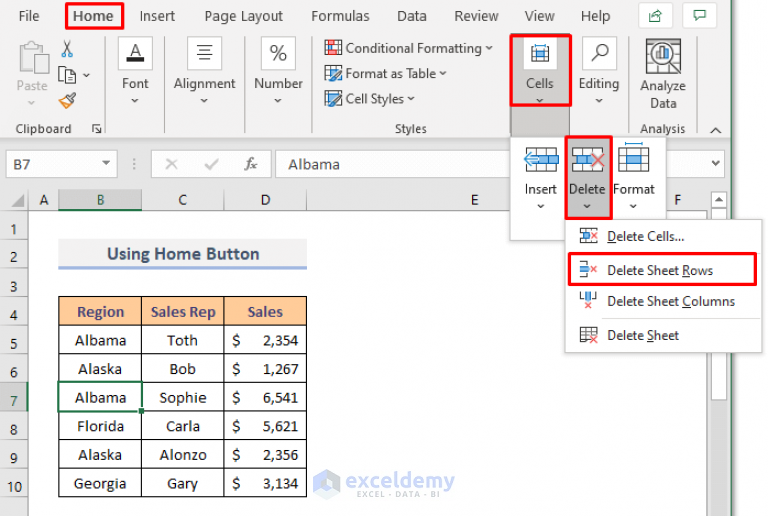Open the Name Box dropdown arrow
This screenshot has width=768, height=516.
[106, 163]
